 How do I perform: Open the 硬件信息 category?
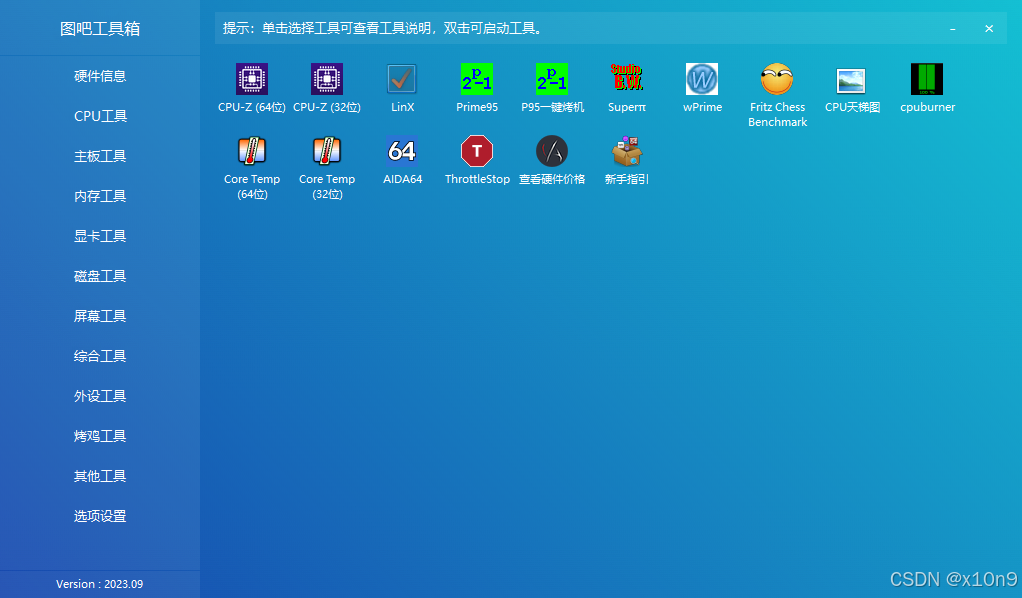[100, 76]
